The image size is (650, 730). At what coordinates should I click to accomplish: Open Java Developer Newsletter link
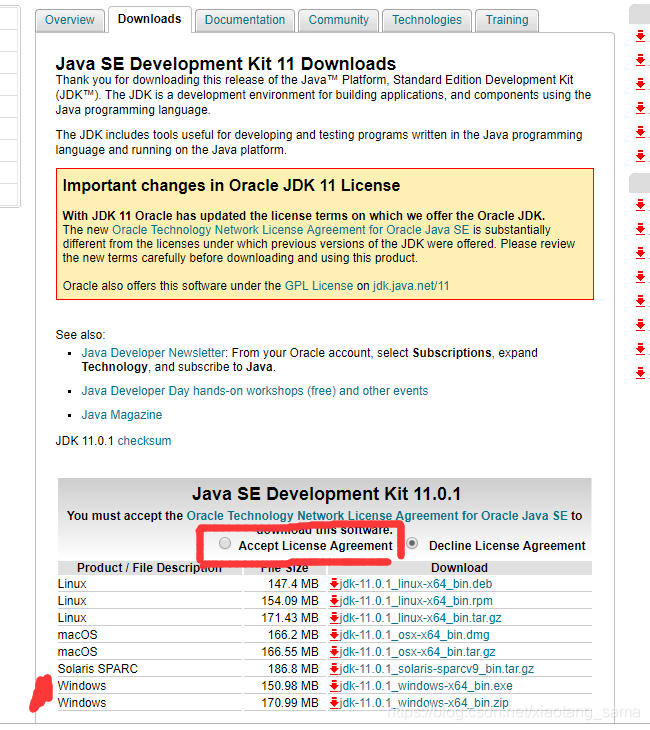(x=154, y=353)
